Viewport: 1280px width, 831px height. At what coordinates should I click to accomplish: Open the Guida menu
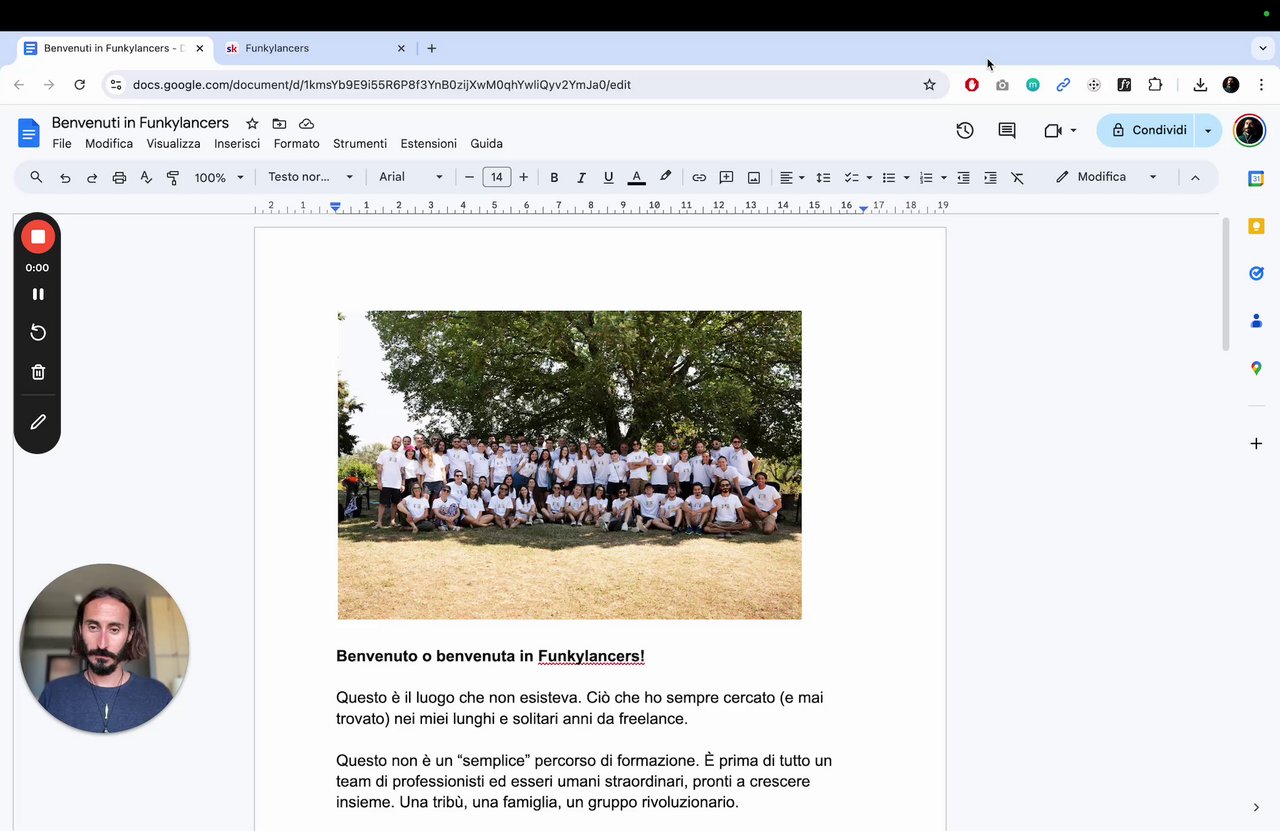[487, 144]
